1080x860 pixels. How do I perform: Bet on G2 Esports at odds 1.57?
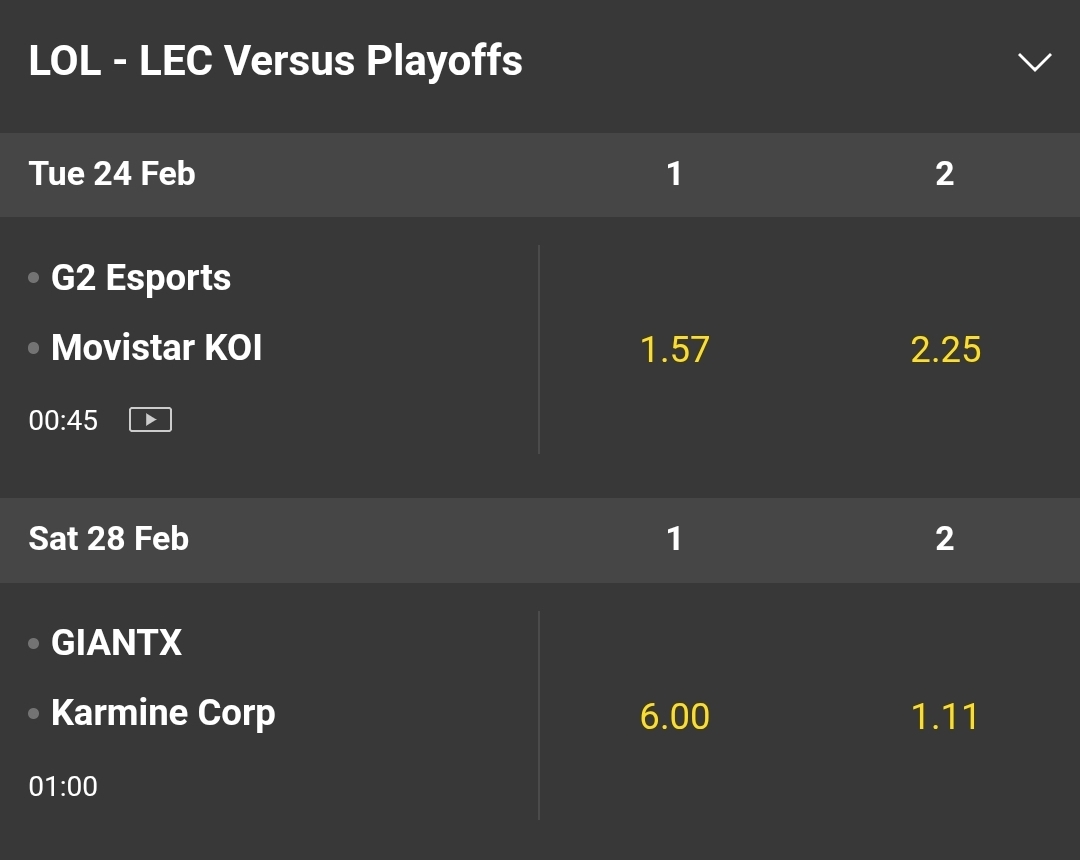pyautogui.click(x=674, y=350)
